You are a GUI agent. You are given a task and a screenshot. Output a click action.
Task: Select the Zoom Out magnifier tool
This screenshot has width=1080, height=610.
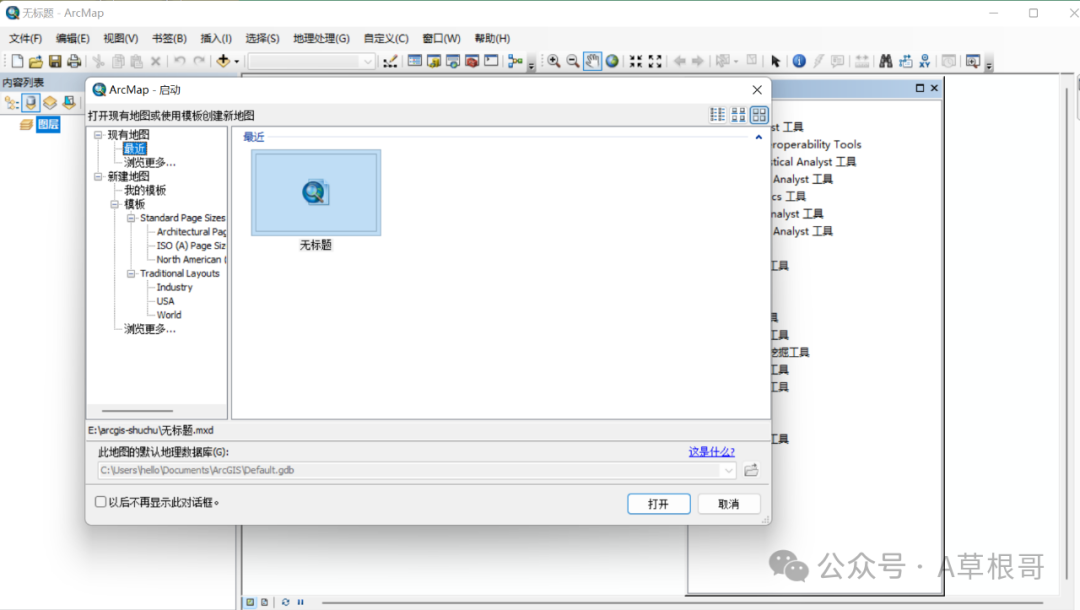click(573, 61)
